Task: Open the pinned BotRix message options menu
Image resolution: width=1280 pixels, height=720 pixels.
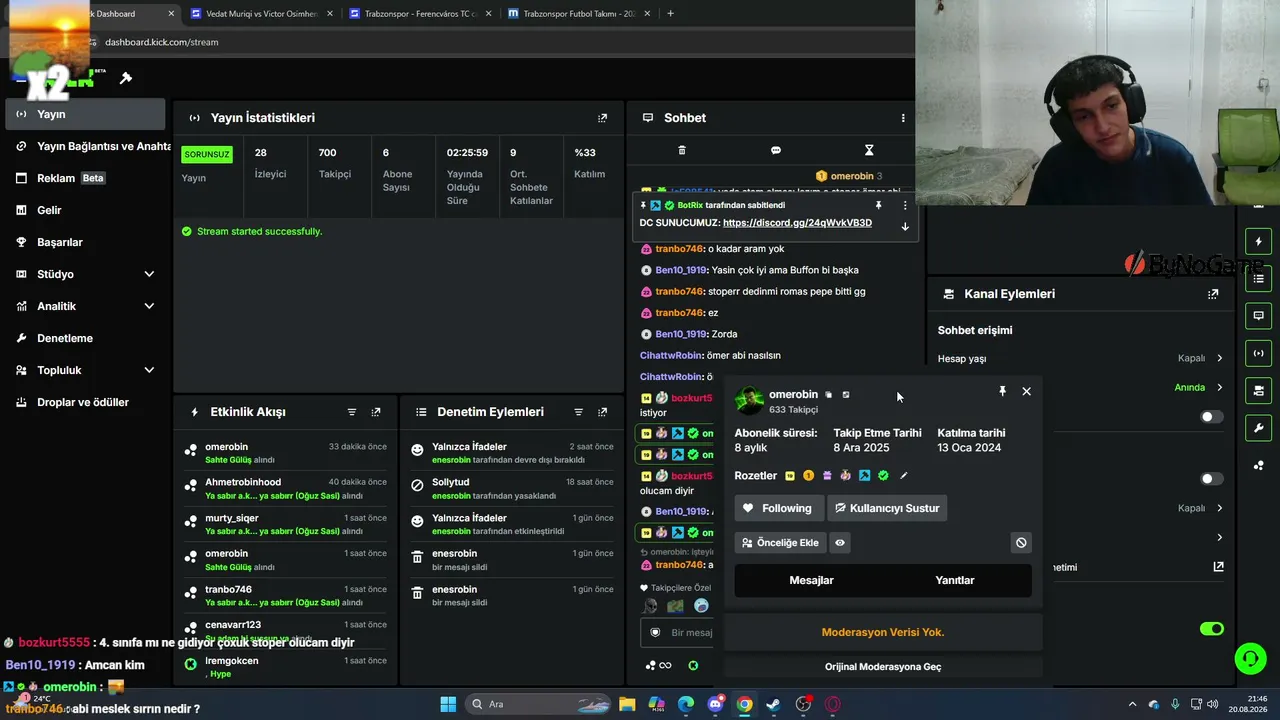Action: (x=905, y=205)
